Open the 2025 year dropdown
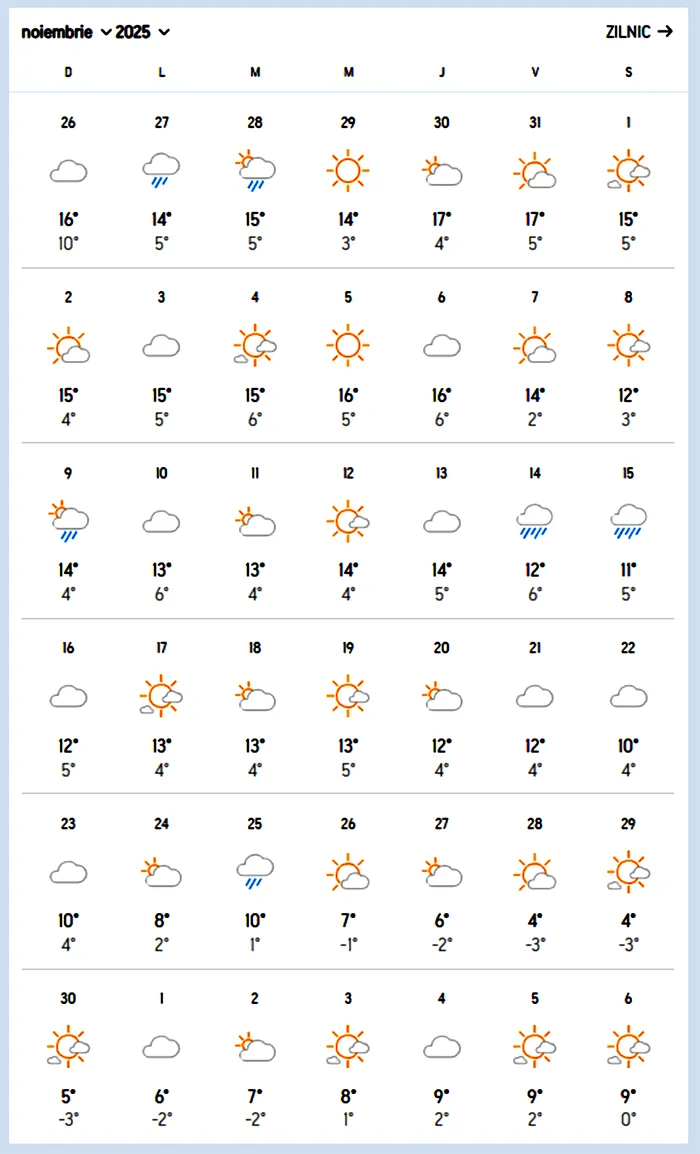The width and height of the screenshot is (700, 1154). tap(143, 32)
